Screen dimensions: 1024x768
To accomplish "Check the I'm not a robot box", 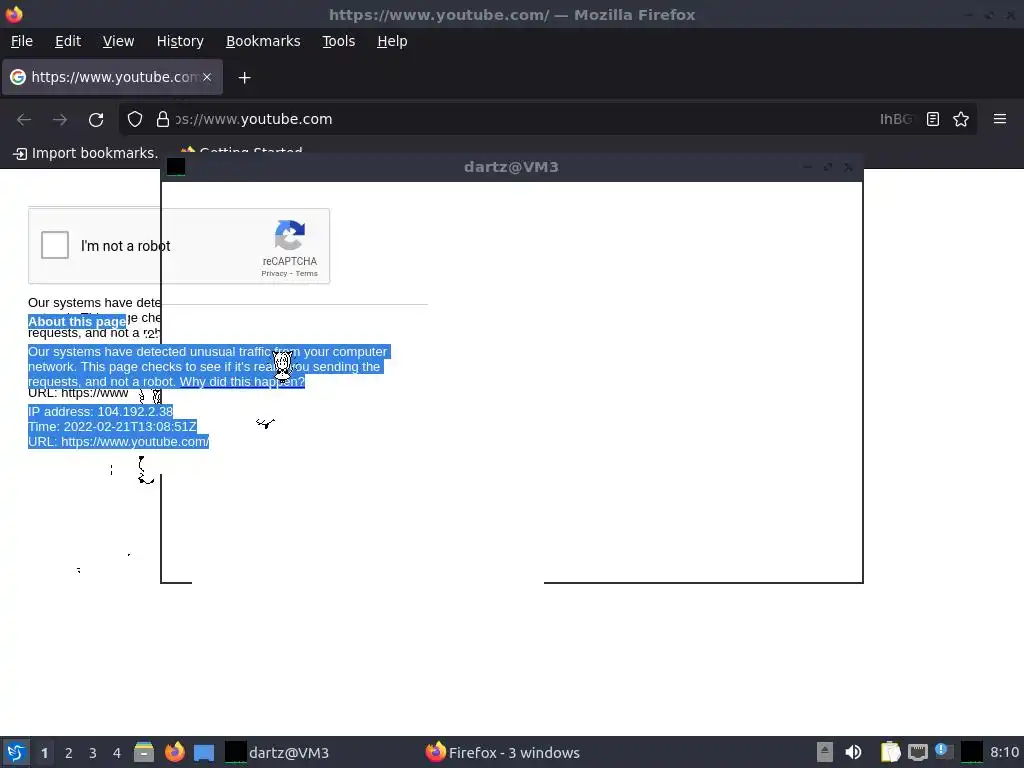I will click(x=55, y=246).
